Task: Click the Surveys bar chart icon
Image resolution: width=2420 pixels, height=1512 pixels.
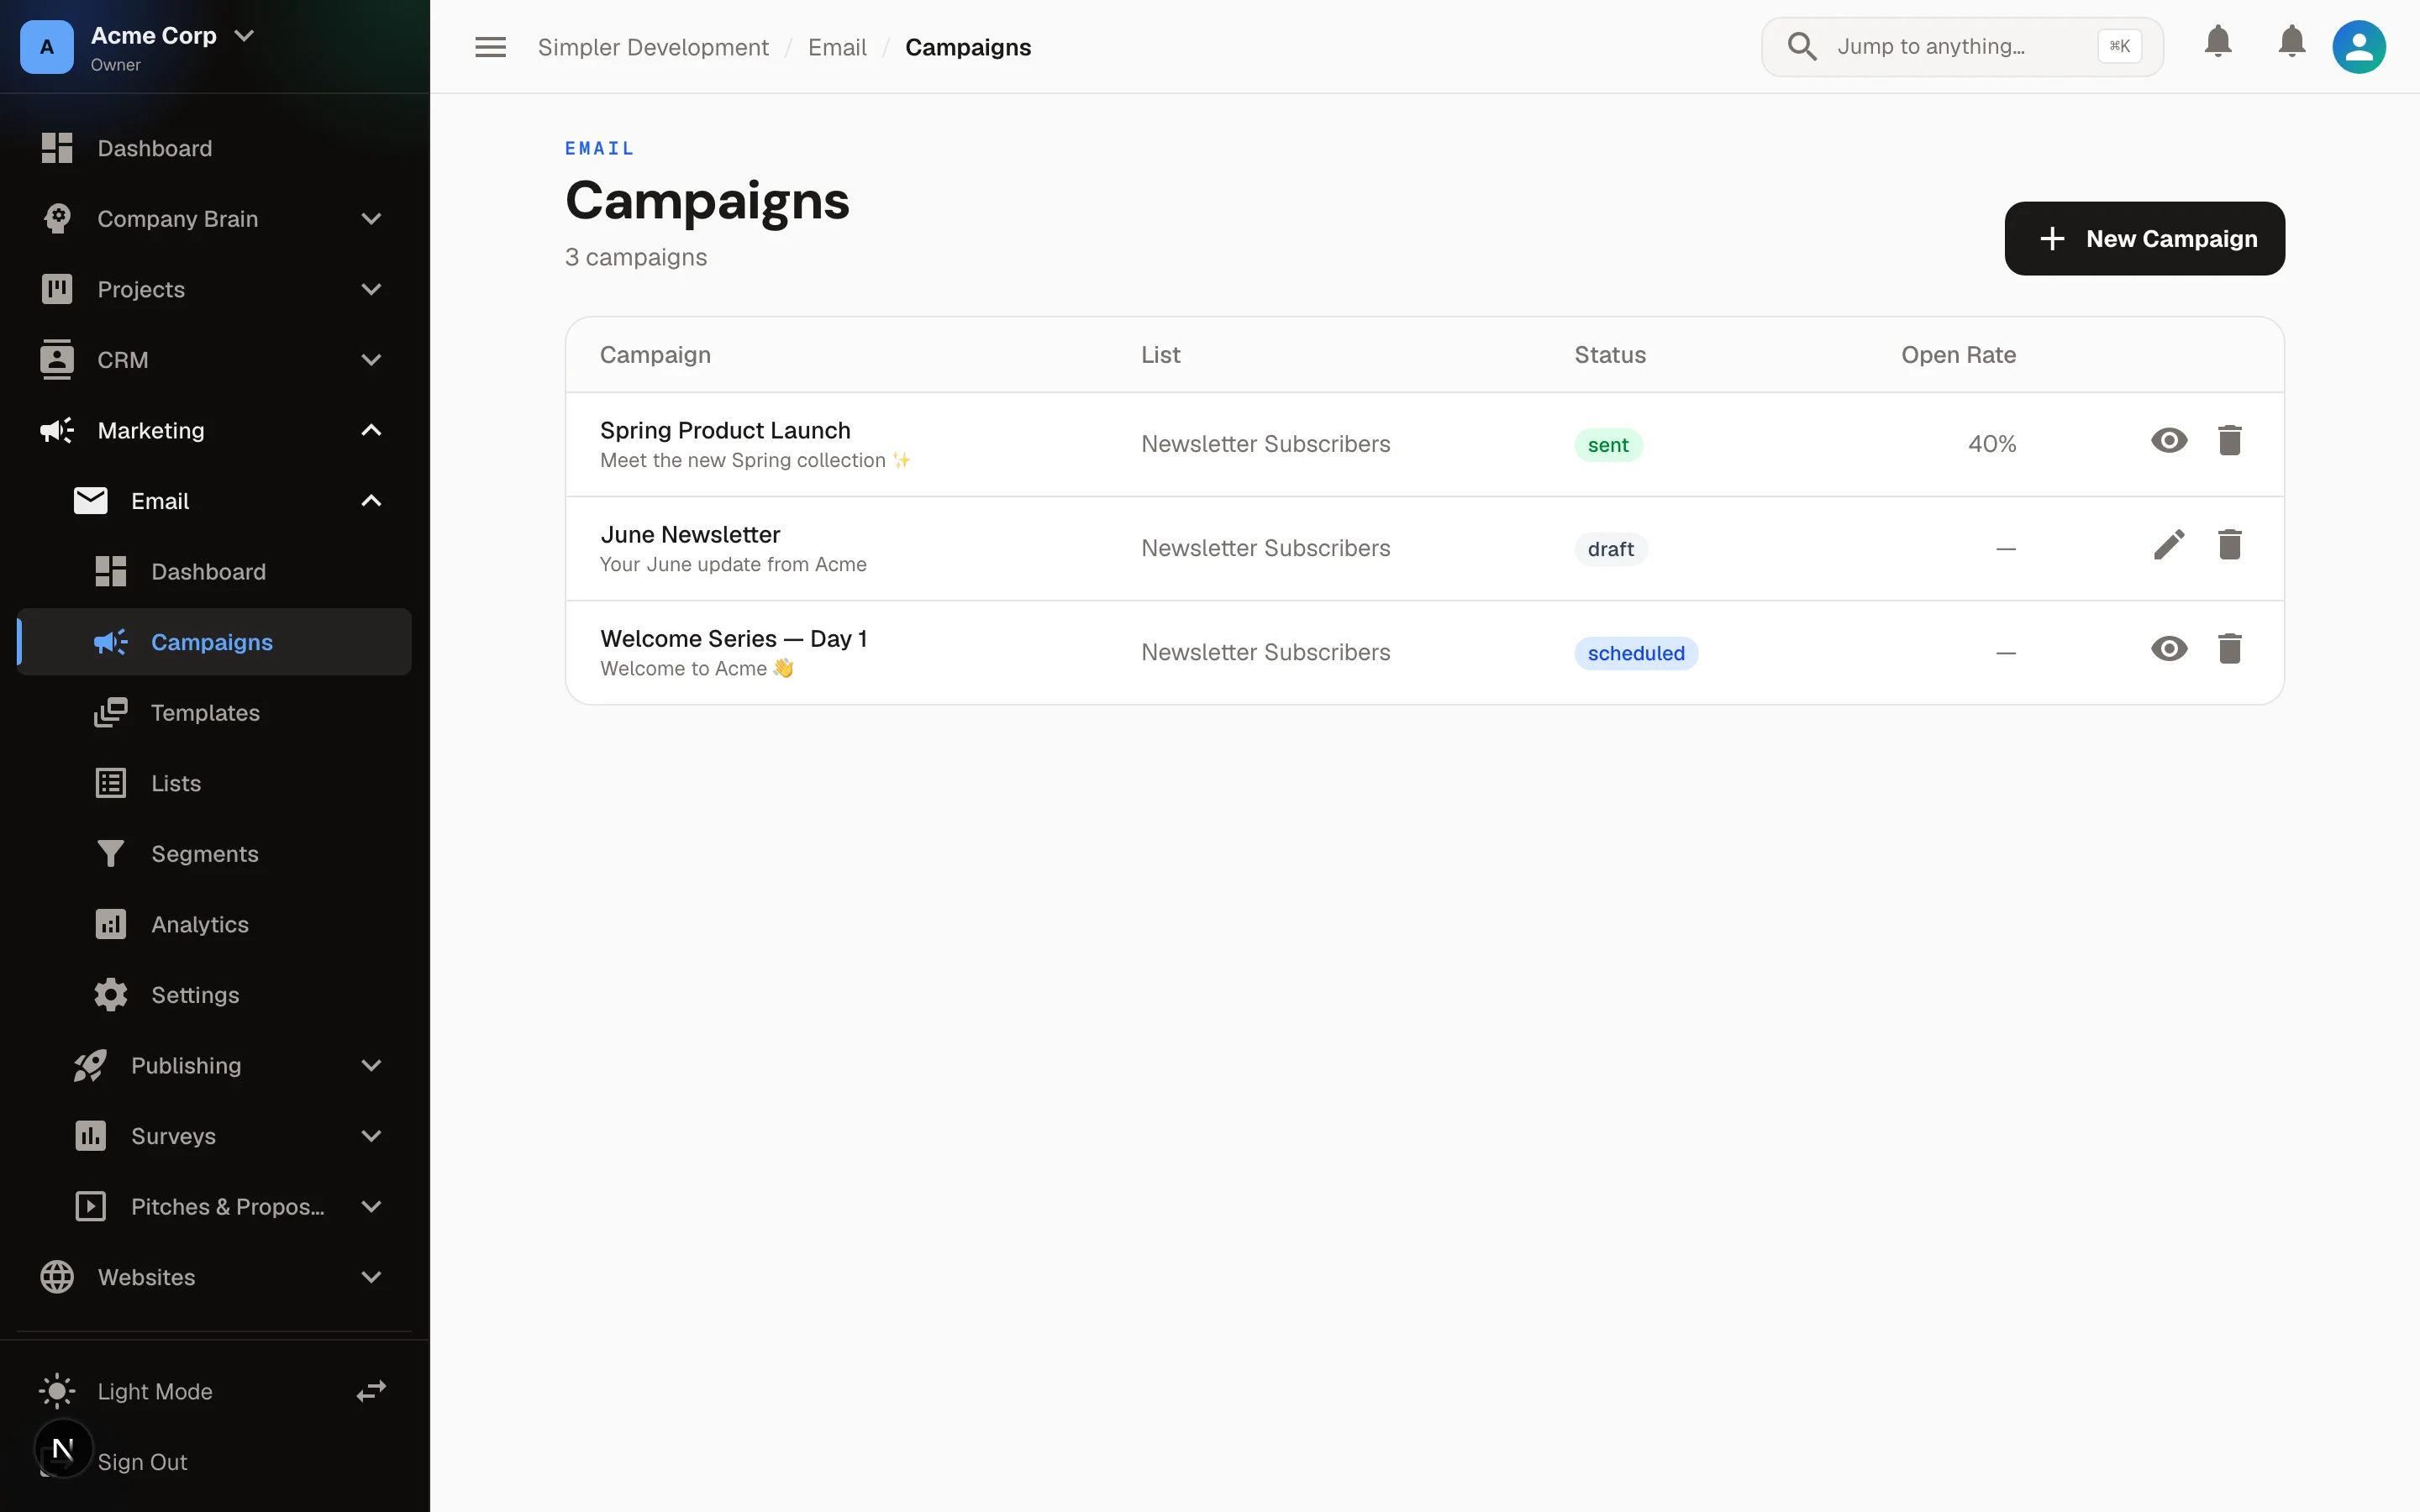Action: [91, 1136]
